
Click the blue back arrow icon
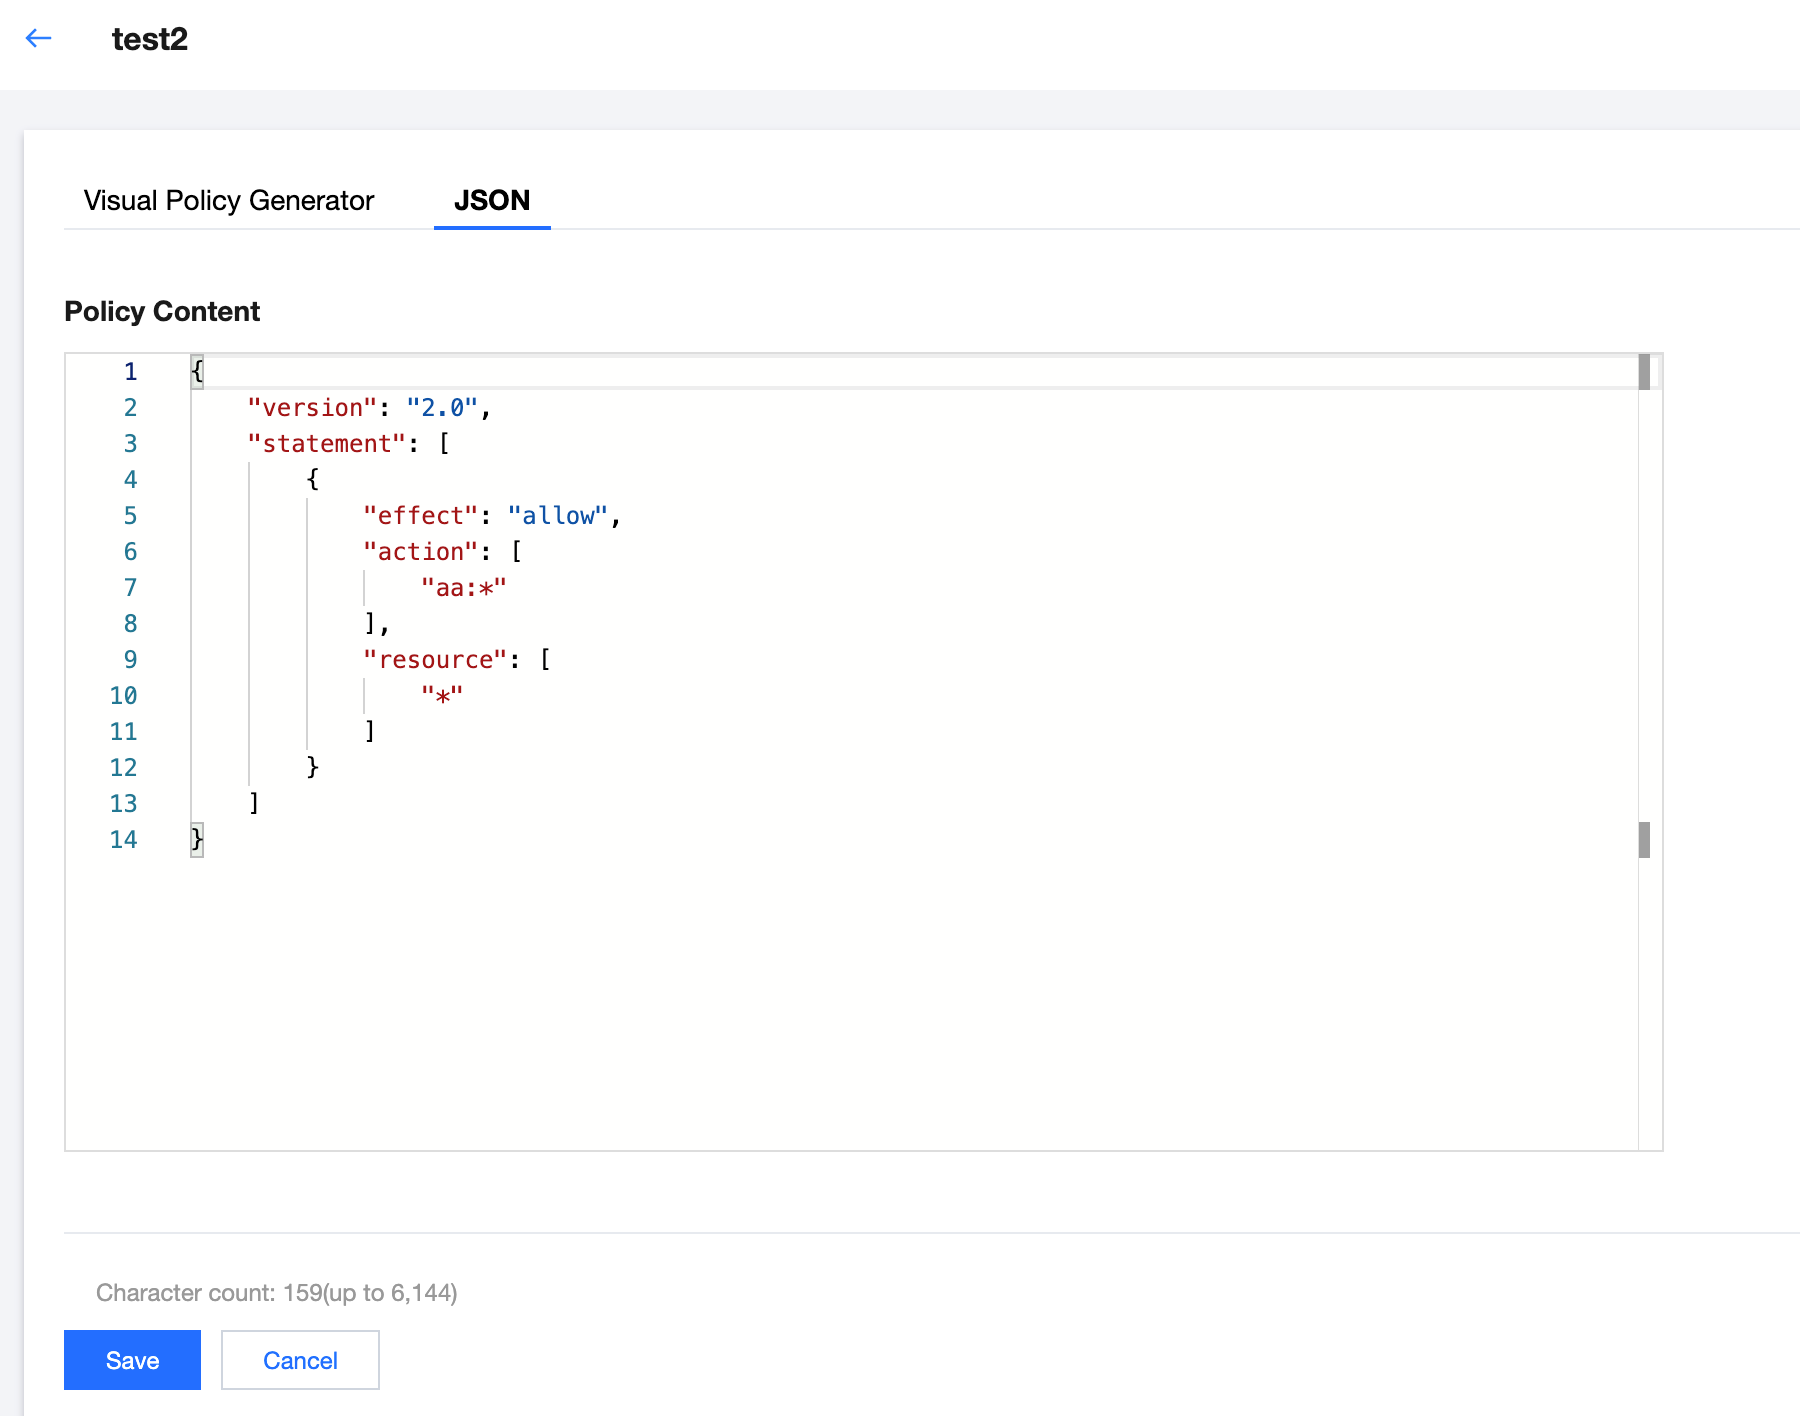tap(39, 39)
